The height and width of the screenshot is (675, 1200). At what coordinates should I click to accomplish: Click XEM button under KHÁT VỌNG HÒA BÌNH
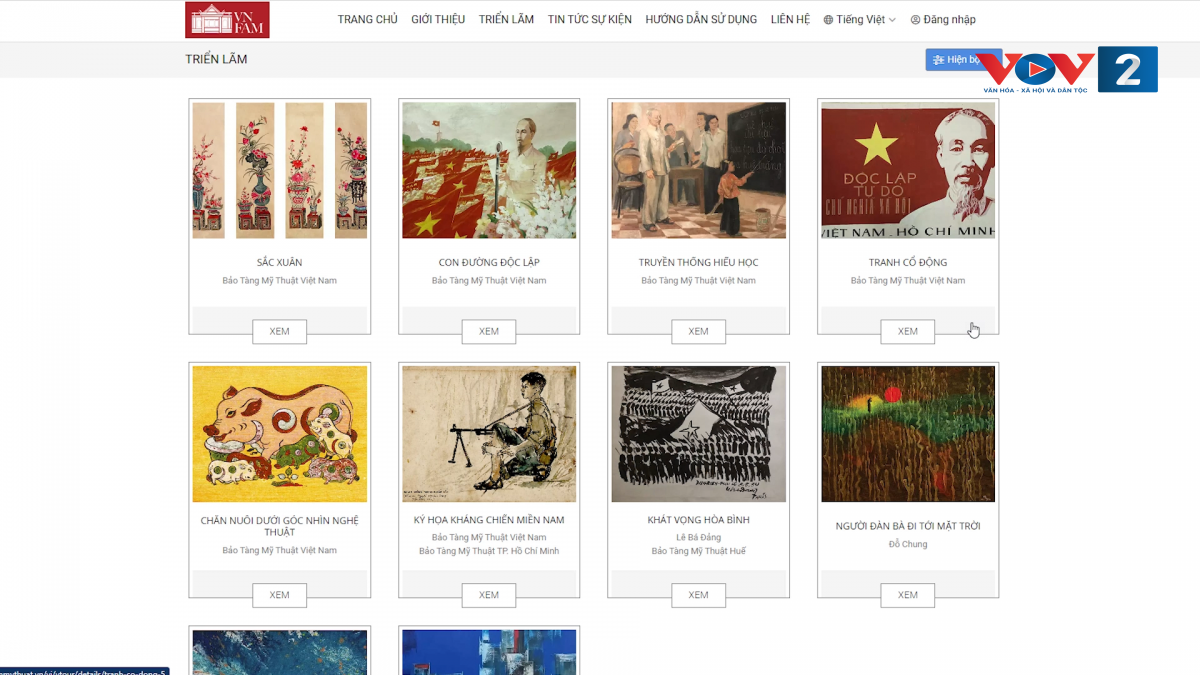pos(699,595)
